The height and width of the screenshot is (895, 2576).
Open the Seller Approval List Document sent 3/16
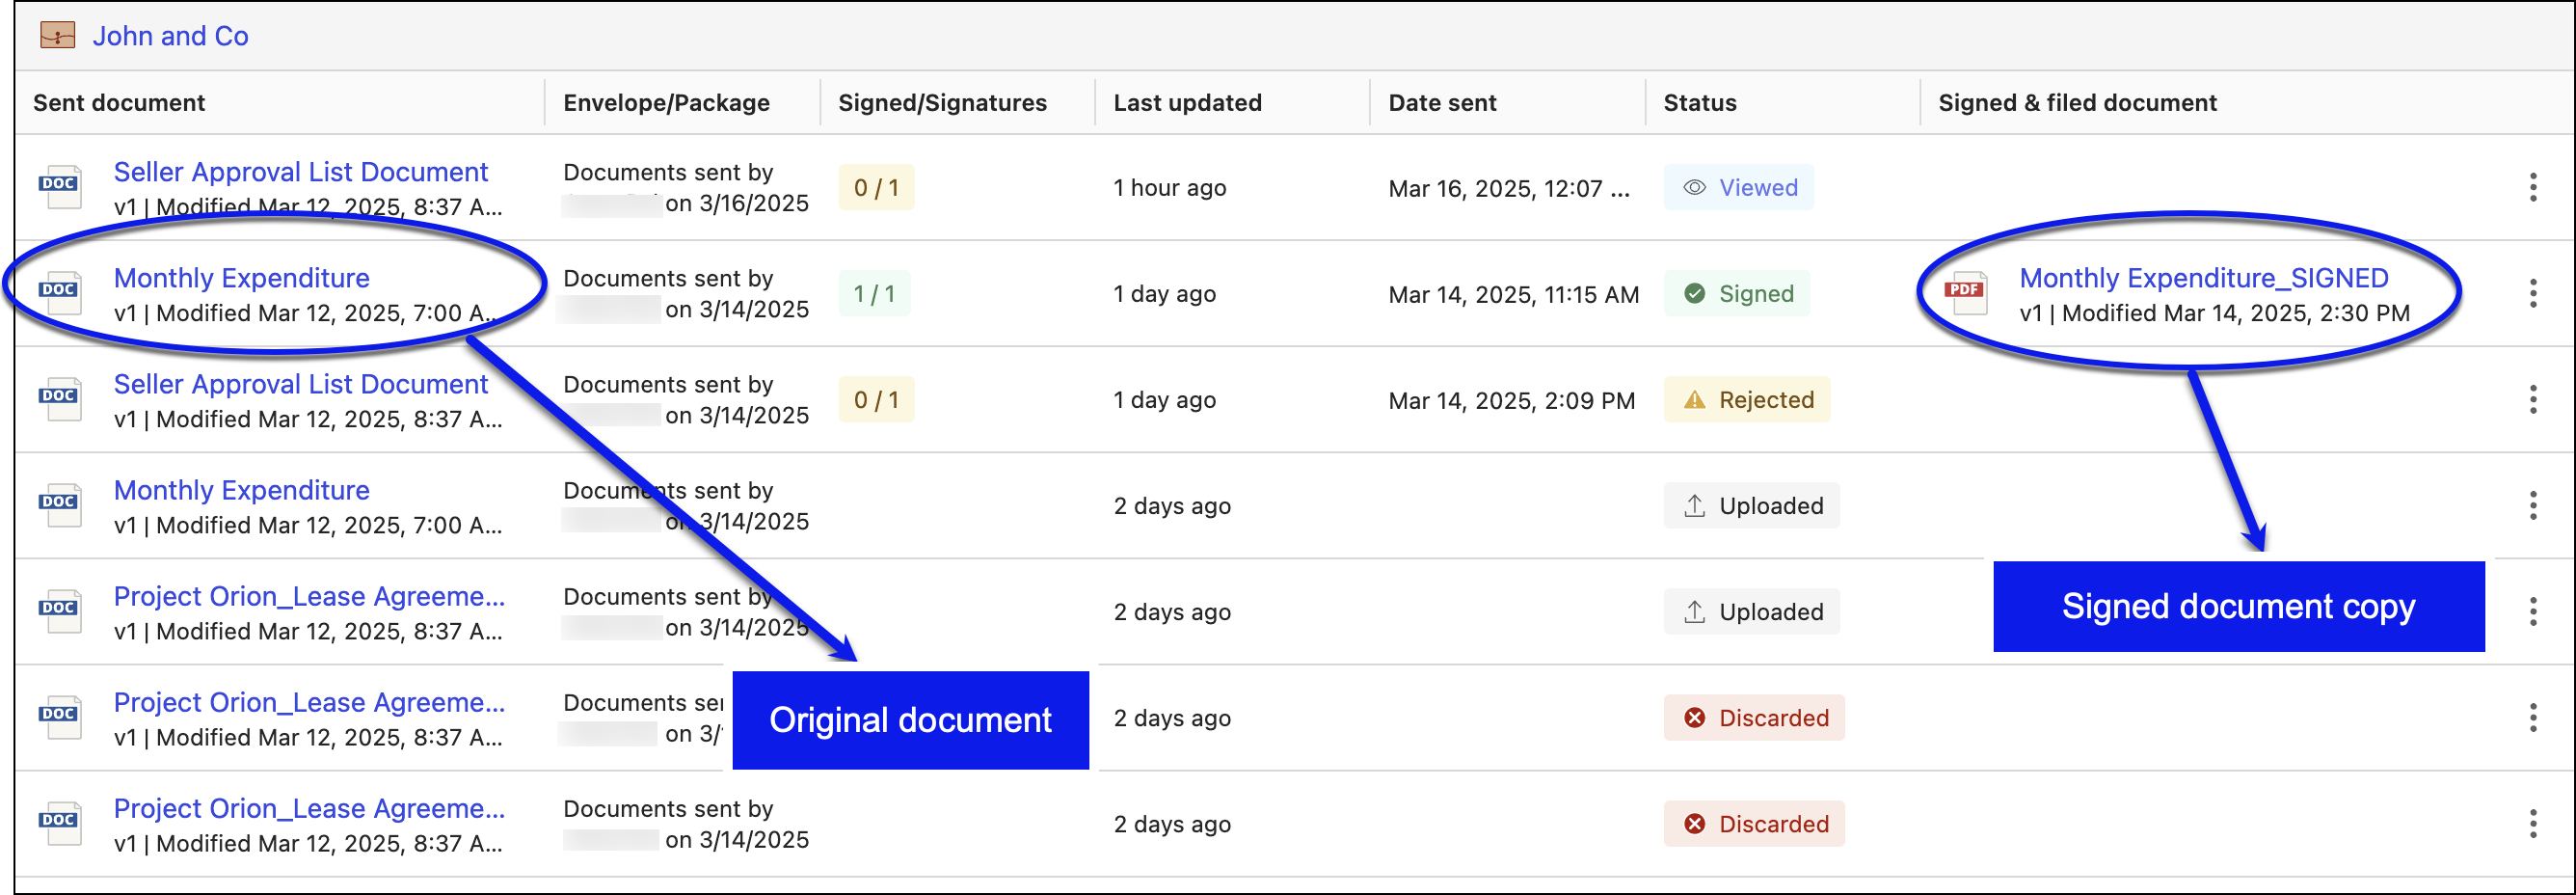300,172
